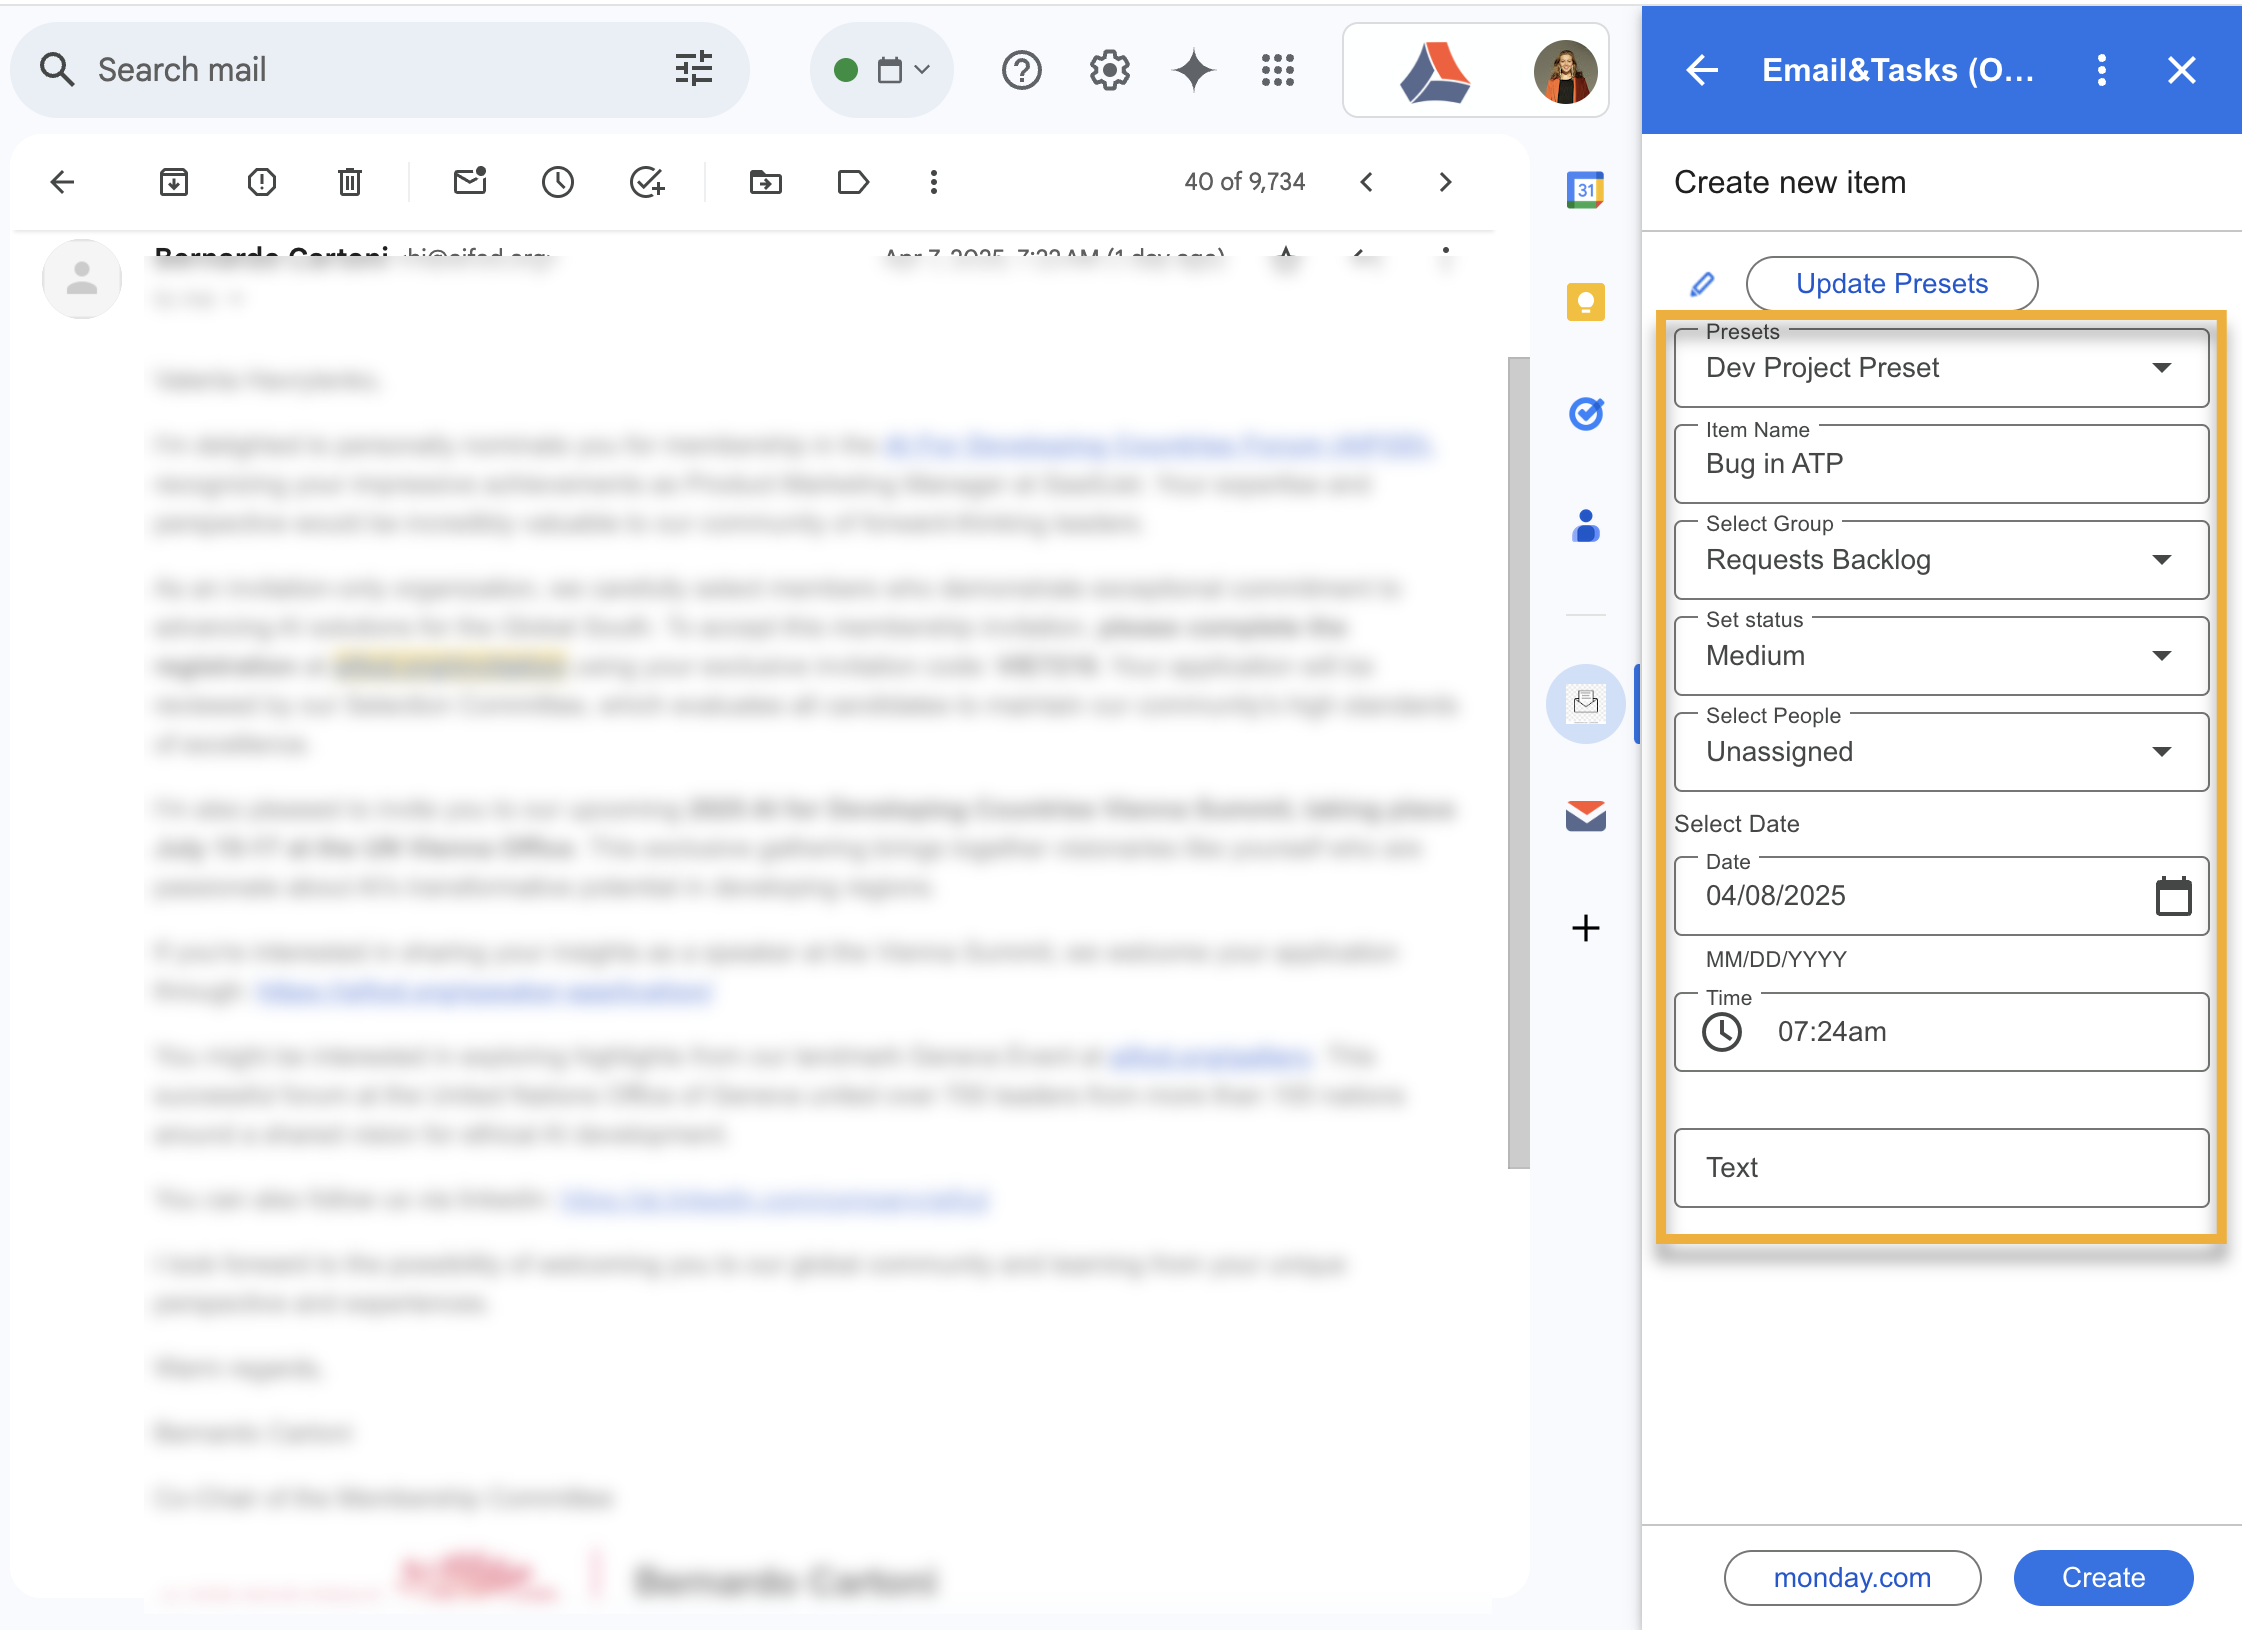Click the Update Presets button
Viewport: 2242px width, 1630px height.
click(1891, 284)
